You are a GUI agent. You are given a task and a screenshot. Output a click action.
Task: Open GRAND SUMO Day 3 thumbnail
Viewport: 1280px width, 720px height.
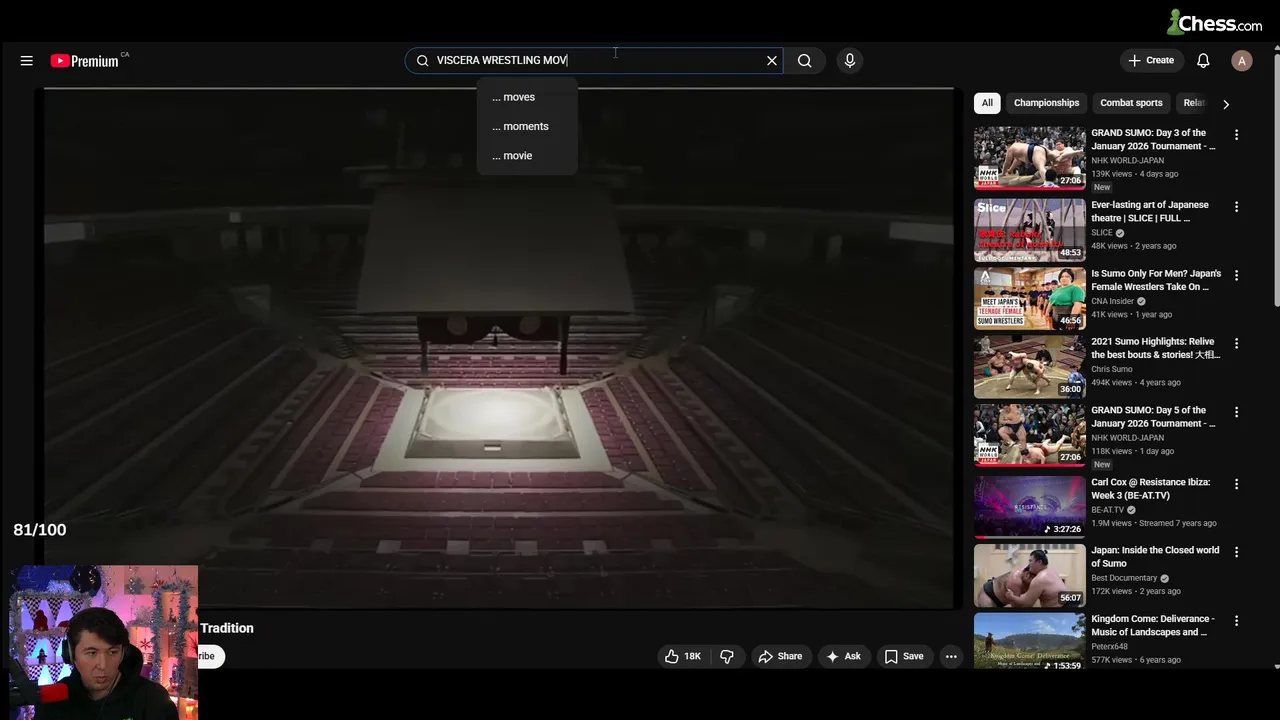point(1030,158)
